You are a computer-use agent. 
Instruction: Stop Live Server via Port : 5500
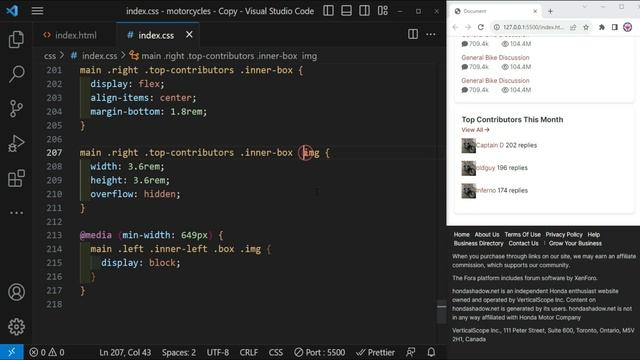pyautogui.click(x=320, y=352)
